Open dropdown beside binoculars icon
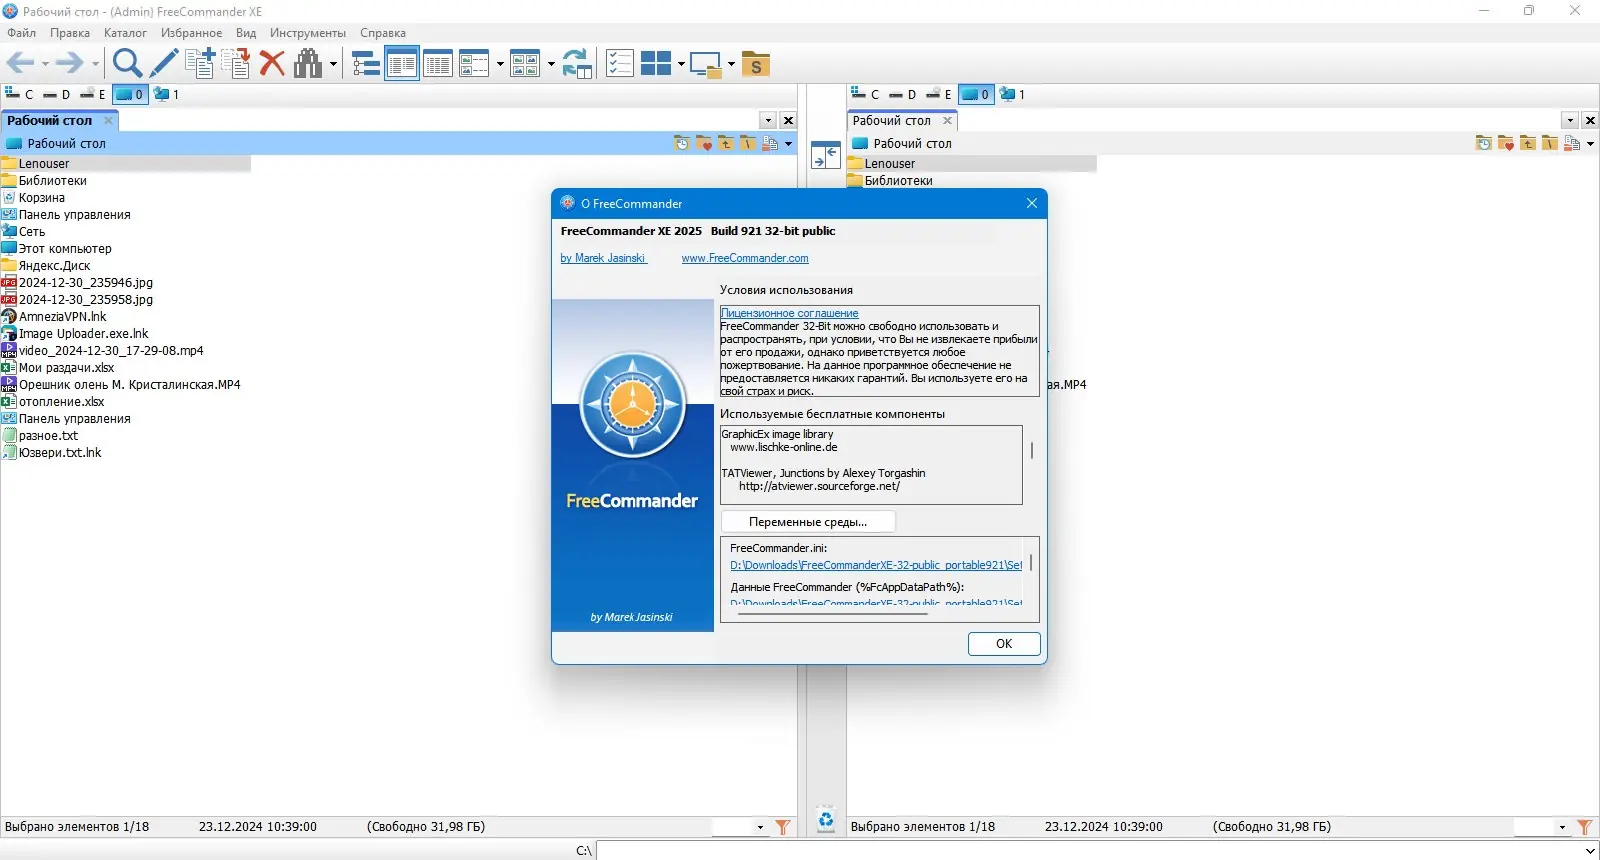The image size is (1600, 860). [x=333, y=64]
